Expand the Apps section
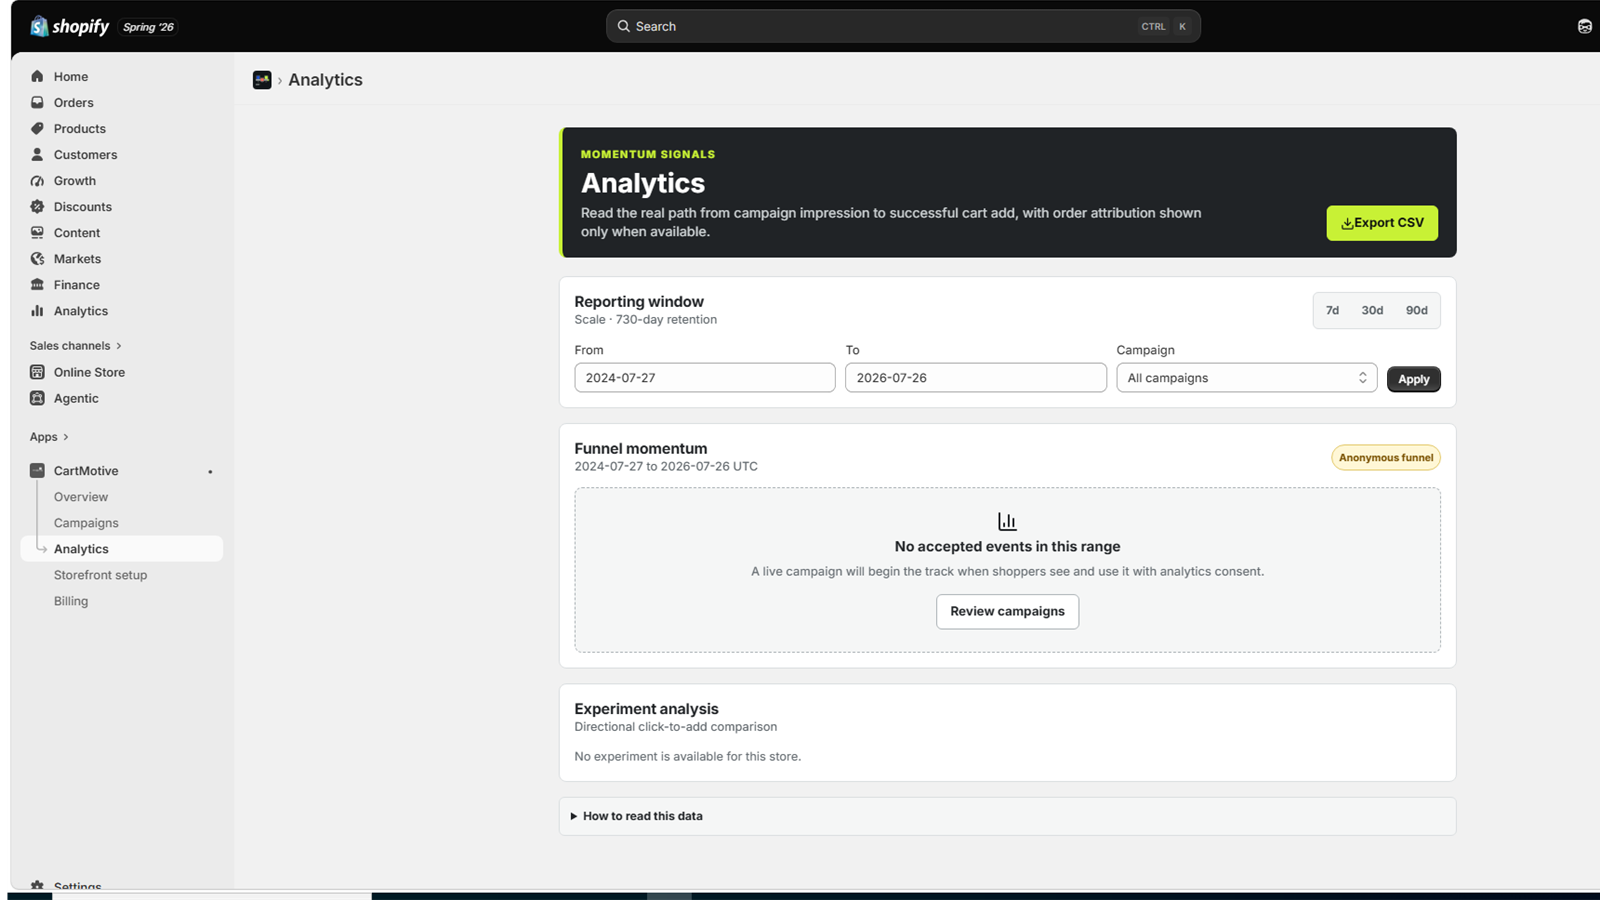Image resolution: width=1600 pixels, height=900 pixels. (49, 436)
